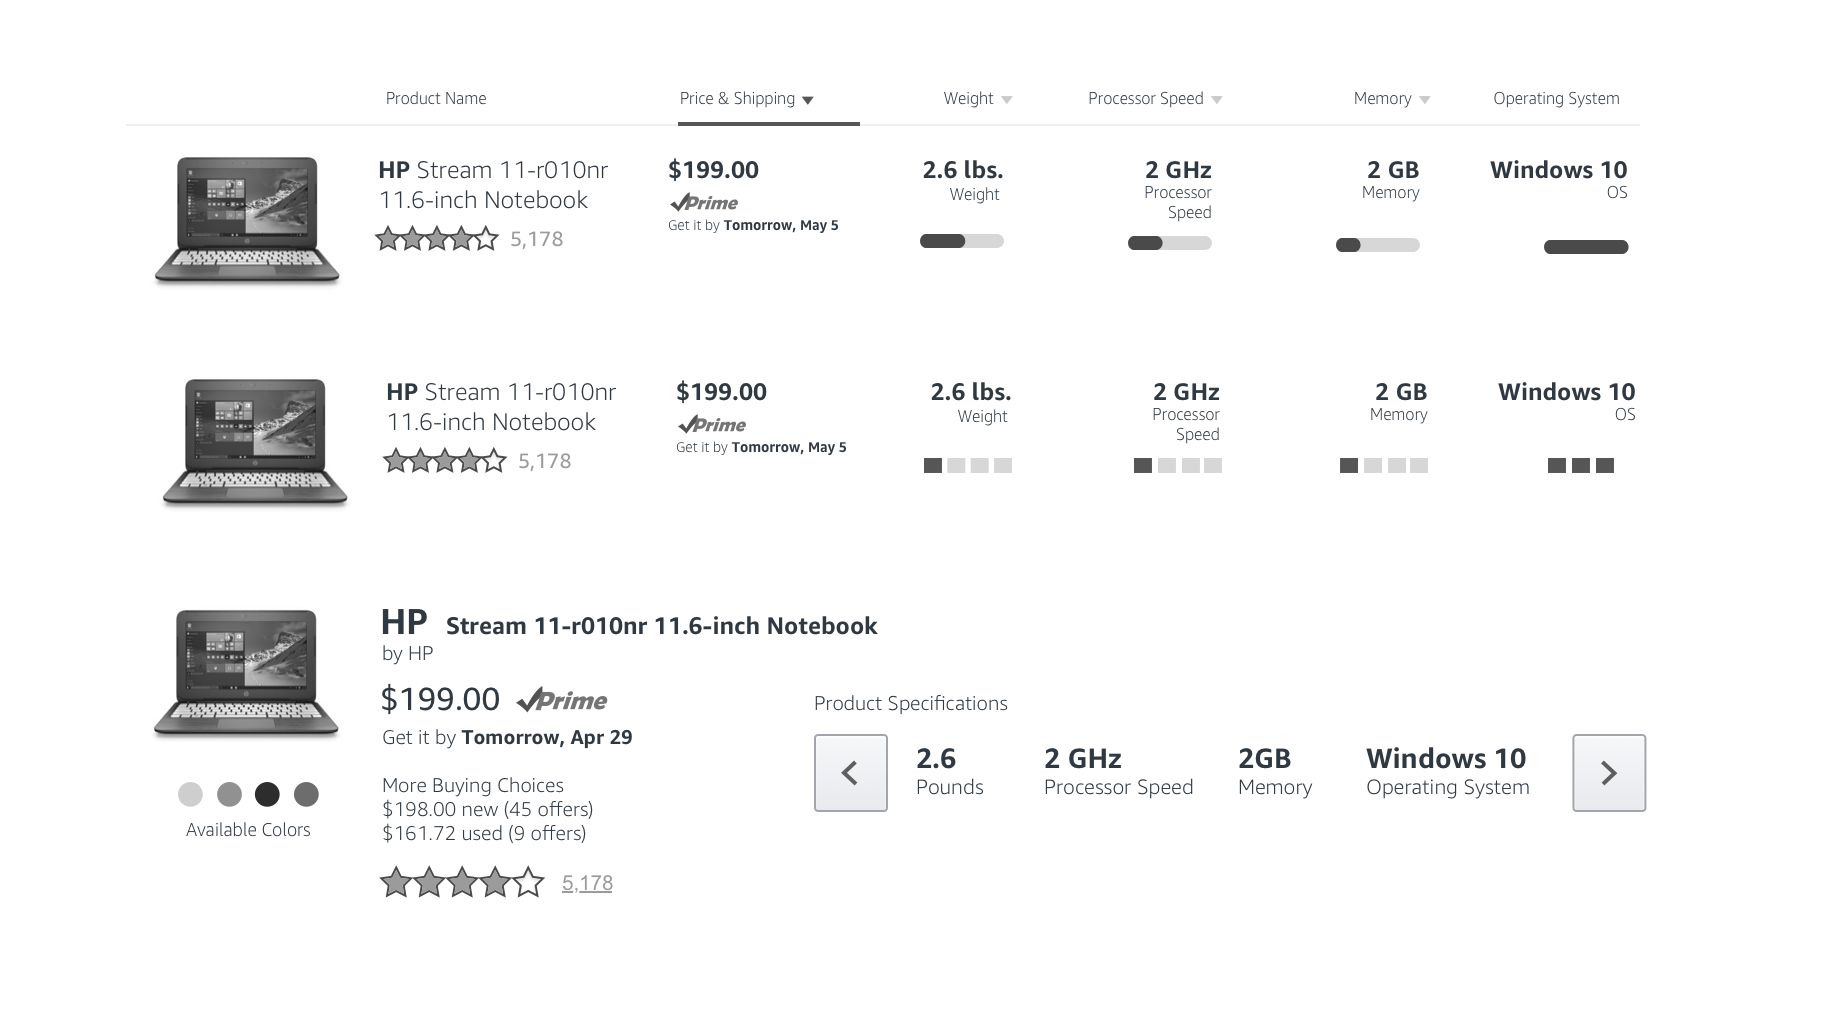Open the underlined 5,178 reviews link
Screen dimensions: 1842x1014
(x=587, y=883)
